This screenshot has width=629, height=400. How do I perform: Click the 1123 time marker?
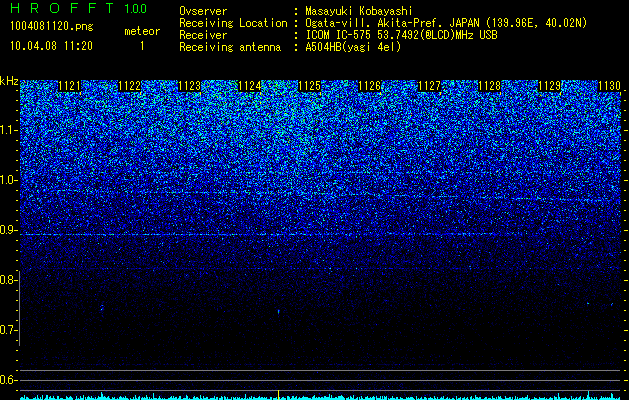[189, 86]
